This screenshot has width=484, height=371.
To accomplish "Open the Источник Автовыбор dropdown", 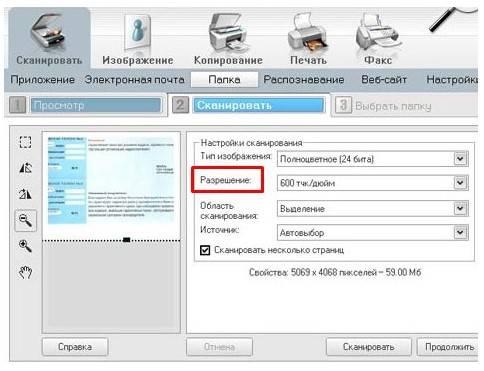I will click(x=373, y=232).
